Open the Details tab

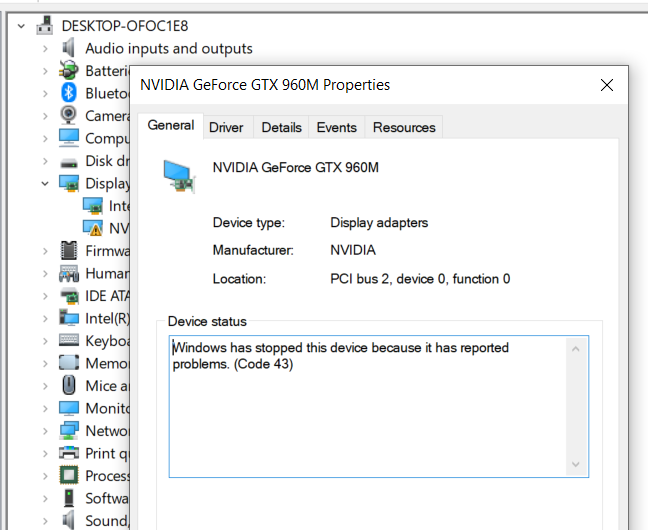[281, 127]
